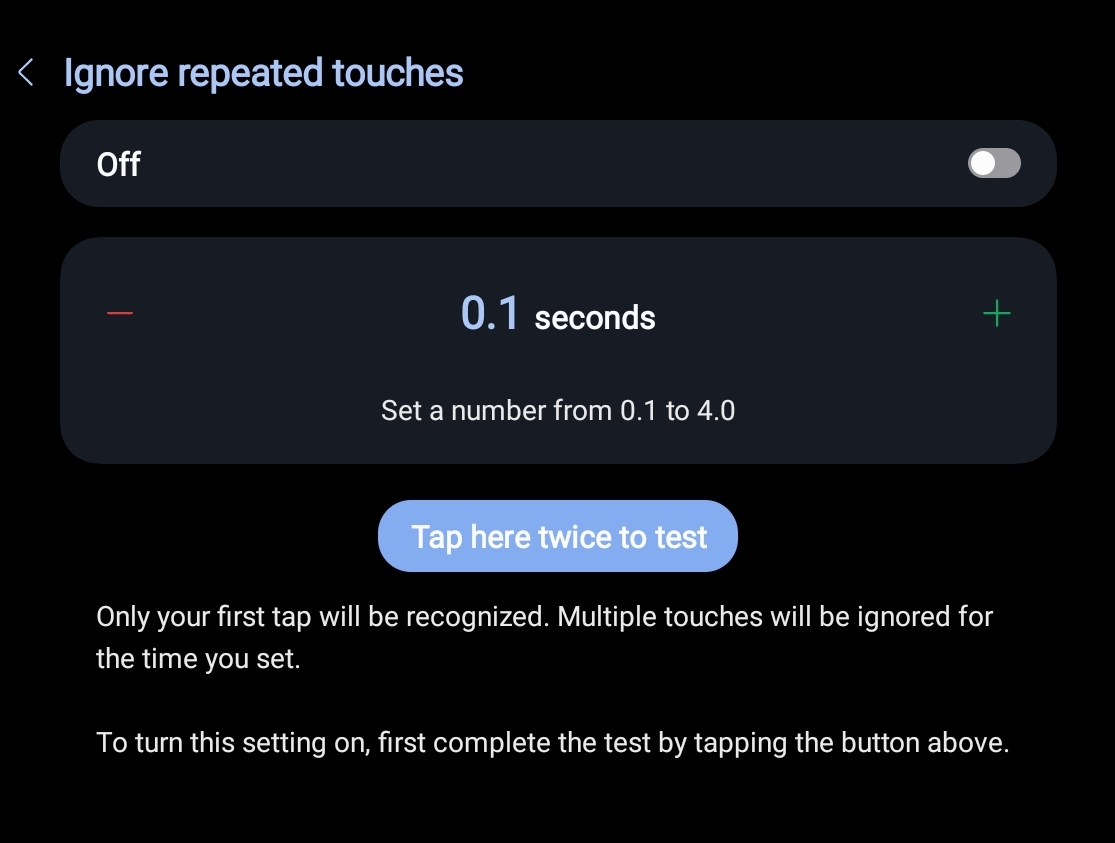The image size is (1115, 843).
Task: Tap the minus symbol on the duration card
Action: click(118, 313)
